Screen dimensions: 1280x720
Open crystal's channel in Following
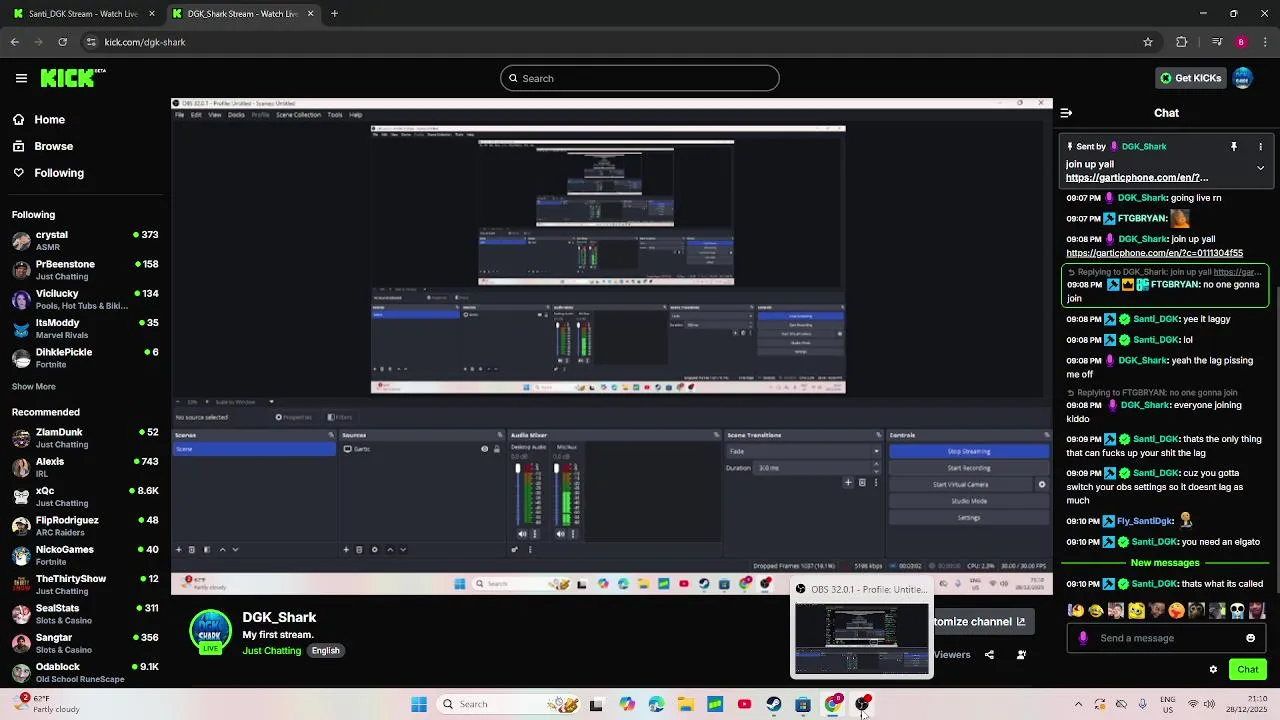click(85, 240)
